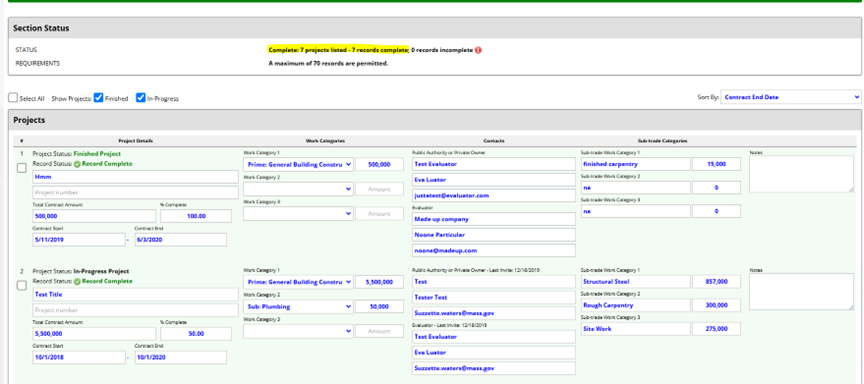Click the noone@madeup.com email field
This screenshot has height=384, width=864.
pos(494,251)
